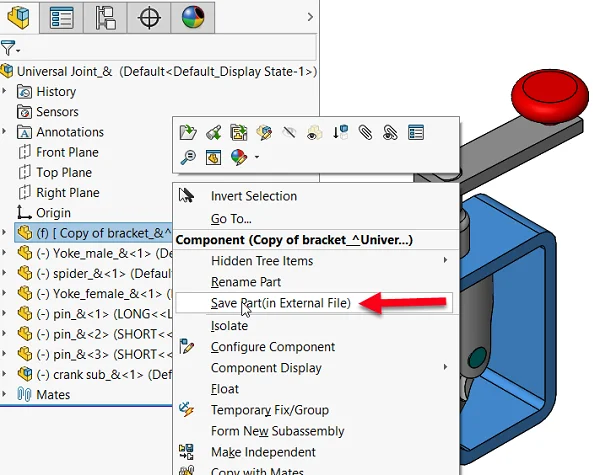600x475 pixels.
Task: Open Component Display submenu
Action: tap(316, 368)
